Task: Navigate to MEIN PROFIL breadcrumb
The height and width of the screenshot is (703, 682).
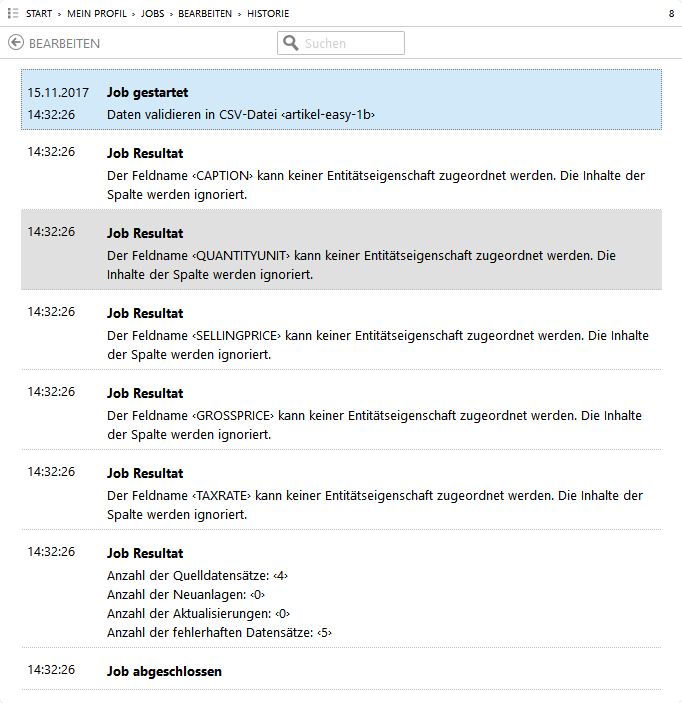Action: [x=96, y=14]
